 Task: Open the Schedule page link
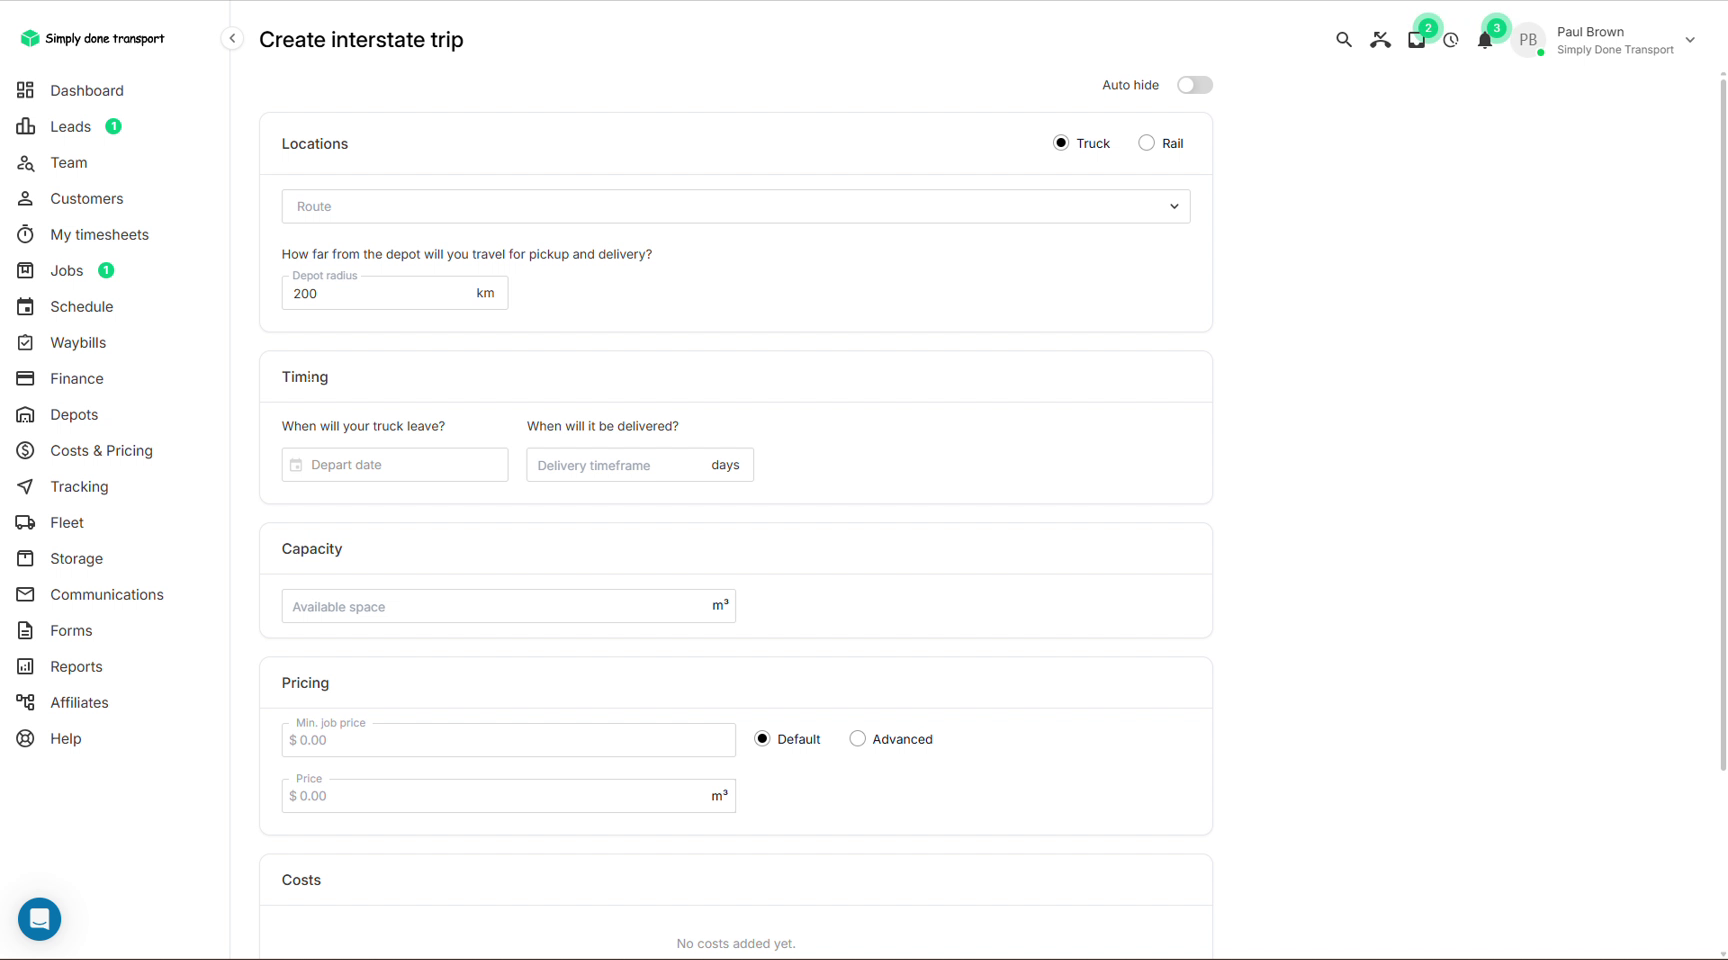[x=82, y=306]
